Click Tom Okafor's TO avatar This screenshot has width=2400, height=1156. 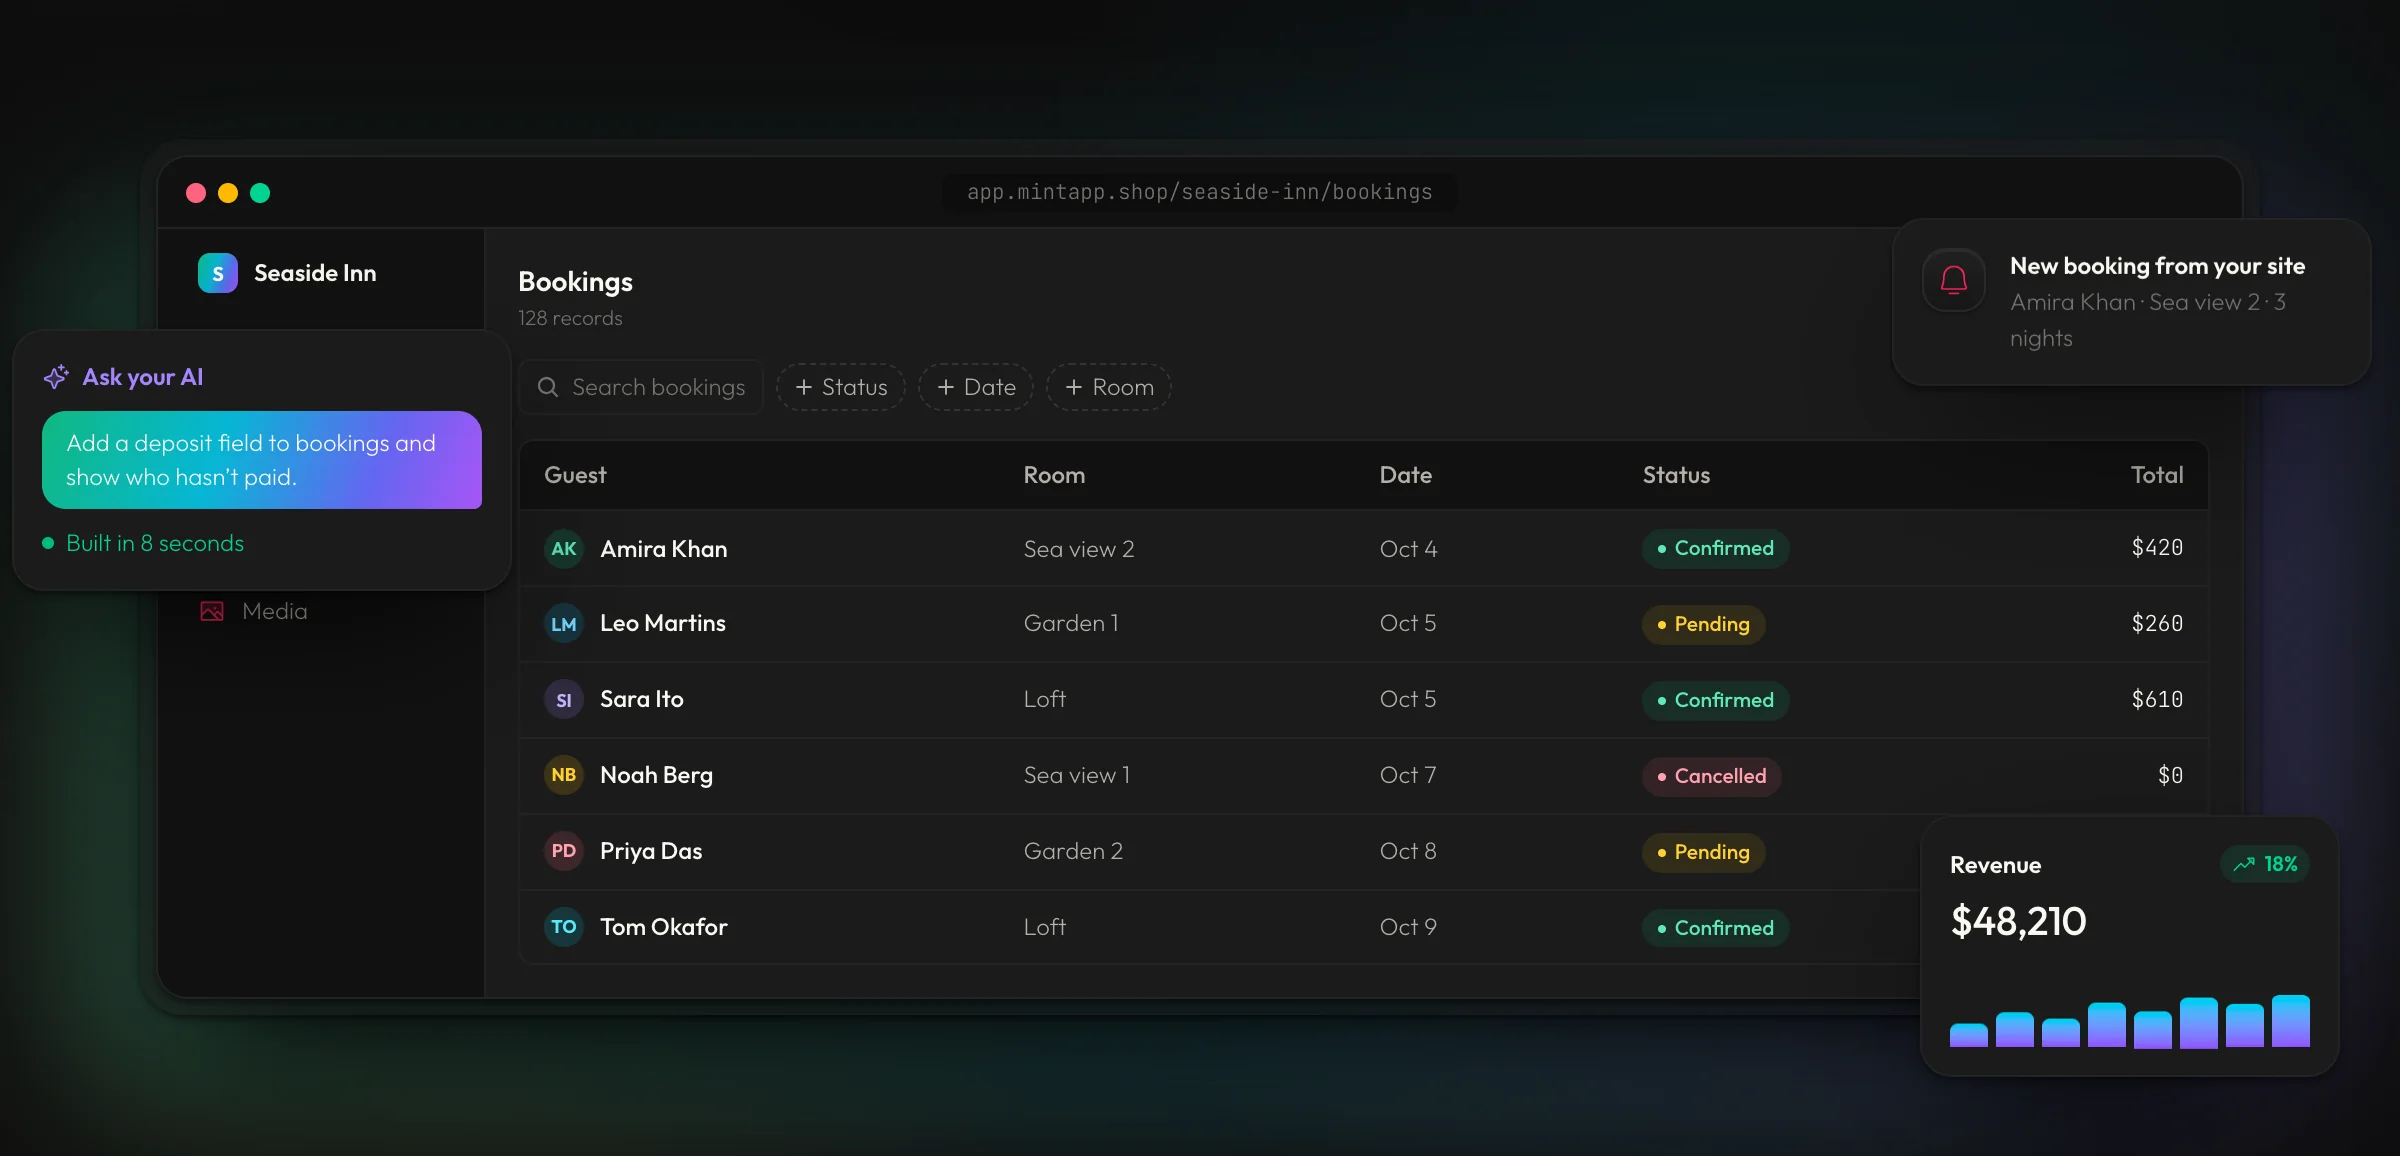tap(564, 927)
